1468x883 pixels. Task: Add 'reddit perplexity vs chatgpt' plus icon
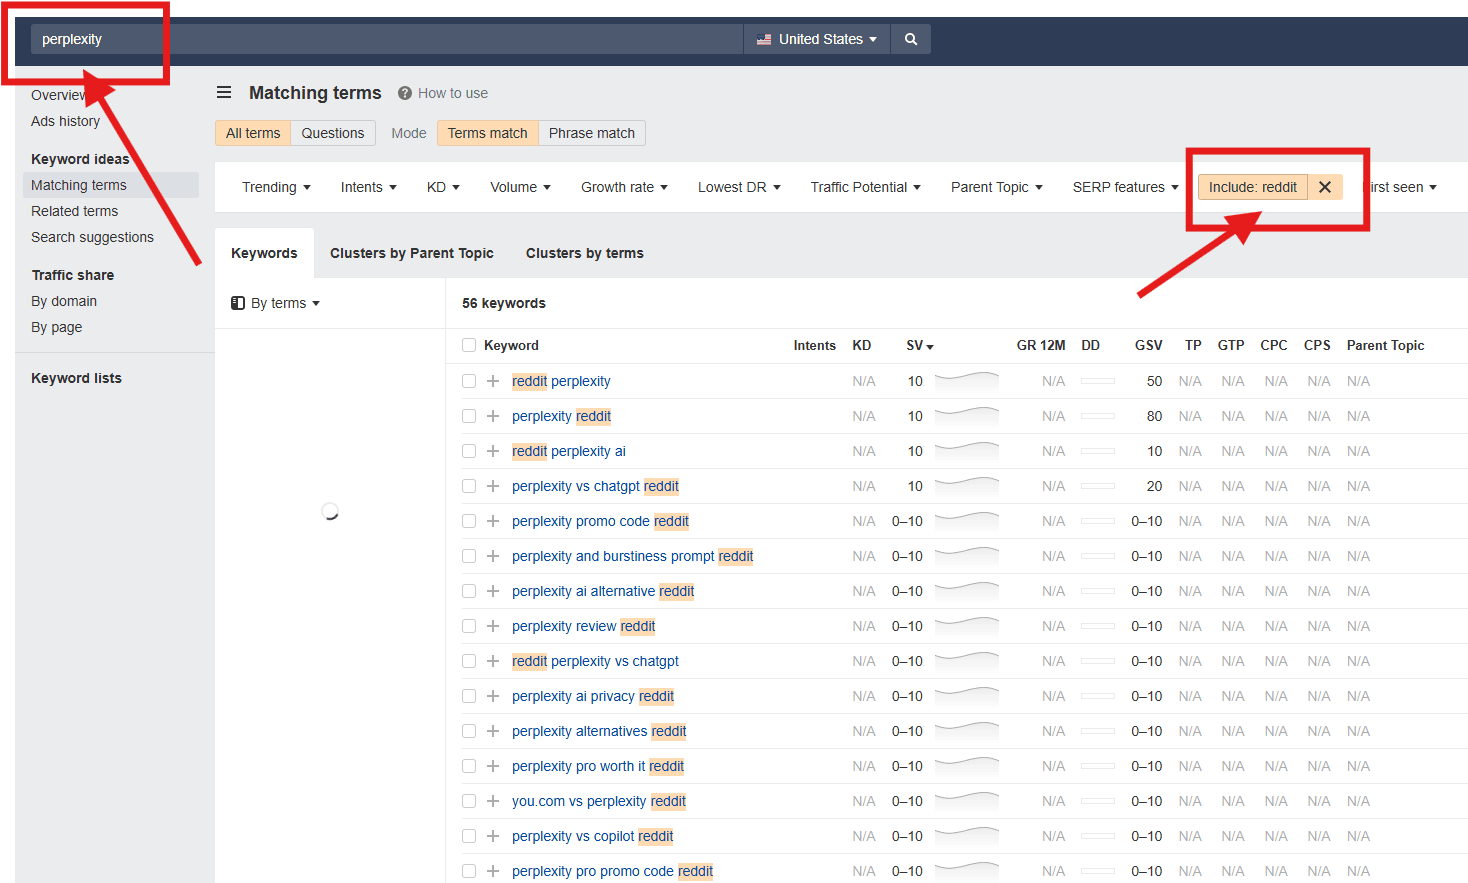[493, 661]
